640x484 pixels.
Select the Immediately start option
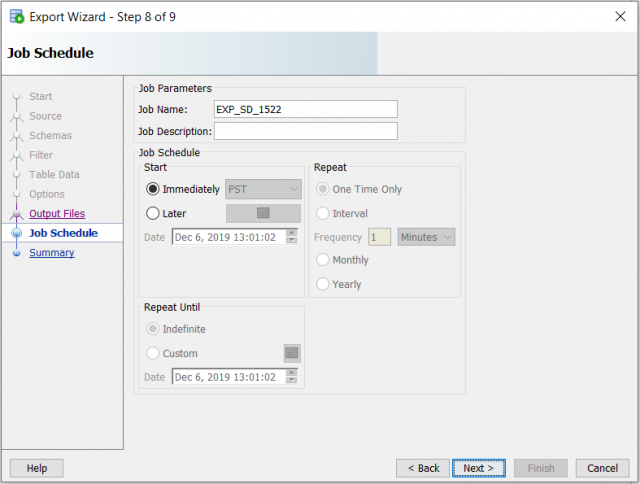(153, 189)
